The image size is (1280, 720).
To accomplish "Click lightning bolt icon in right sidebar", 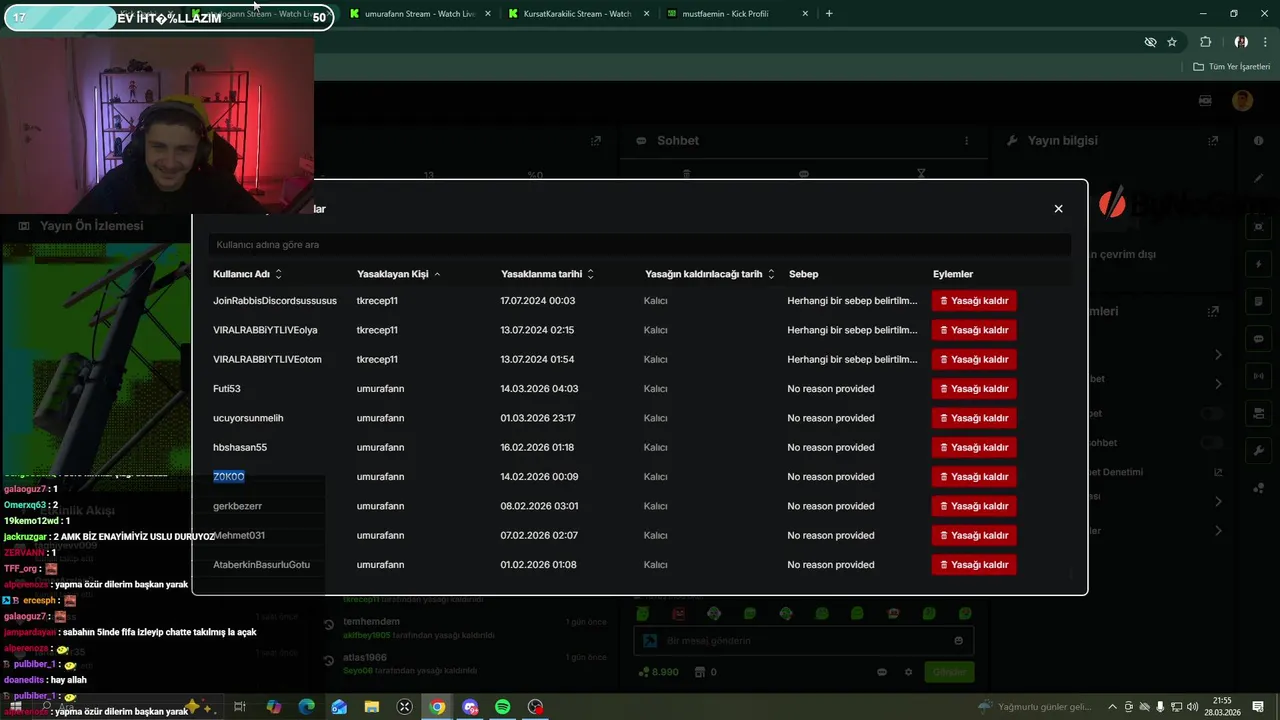I will (1258, 264).
